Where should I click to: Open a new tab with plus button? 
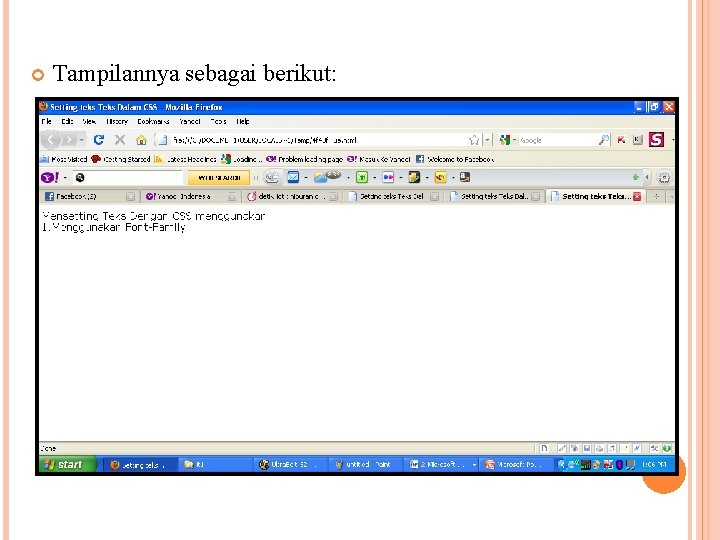(x=657, y=197)
